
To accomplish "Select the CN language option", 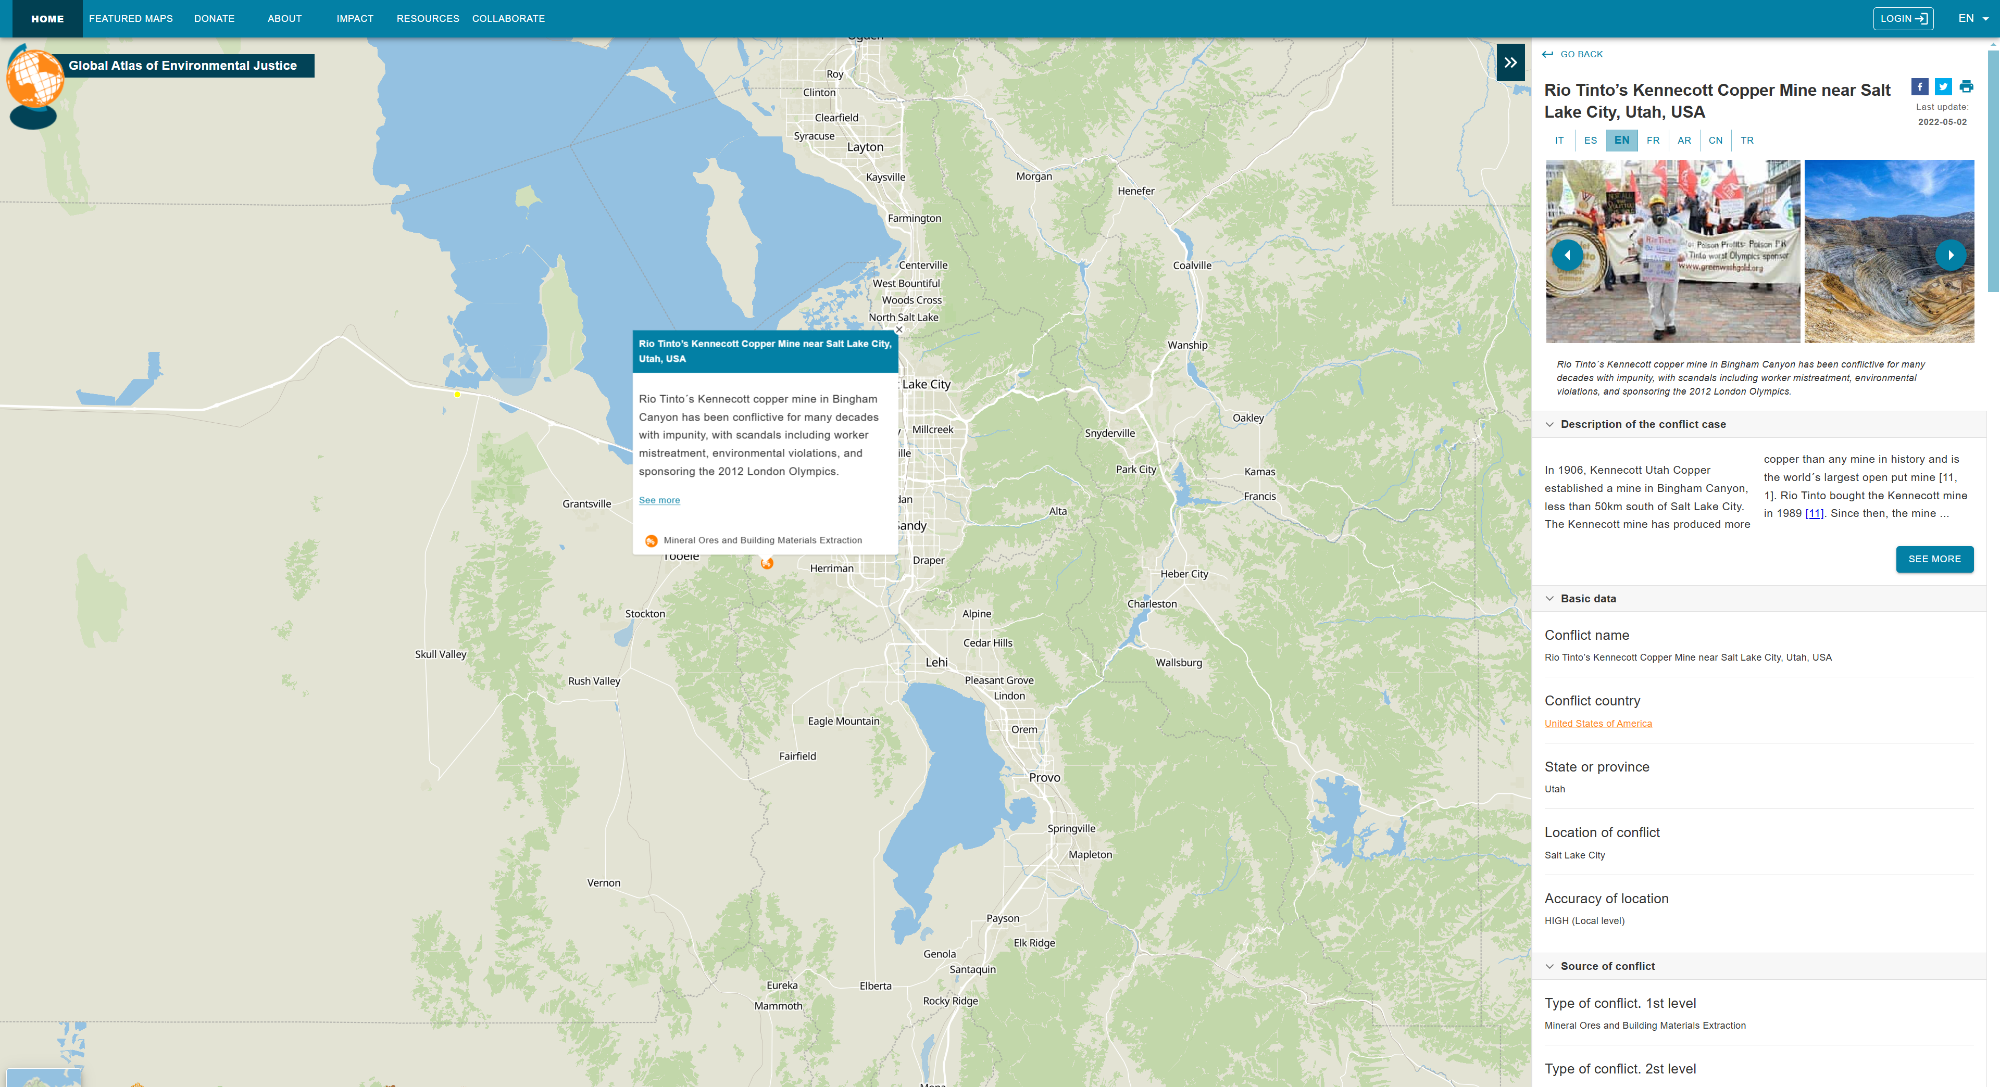I will tap(1715, 141).
